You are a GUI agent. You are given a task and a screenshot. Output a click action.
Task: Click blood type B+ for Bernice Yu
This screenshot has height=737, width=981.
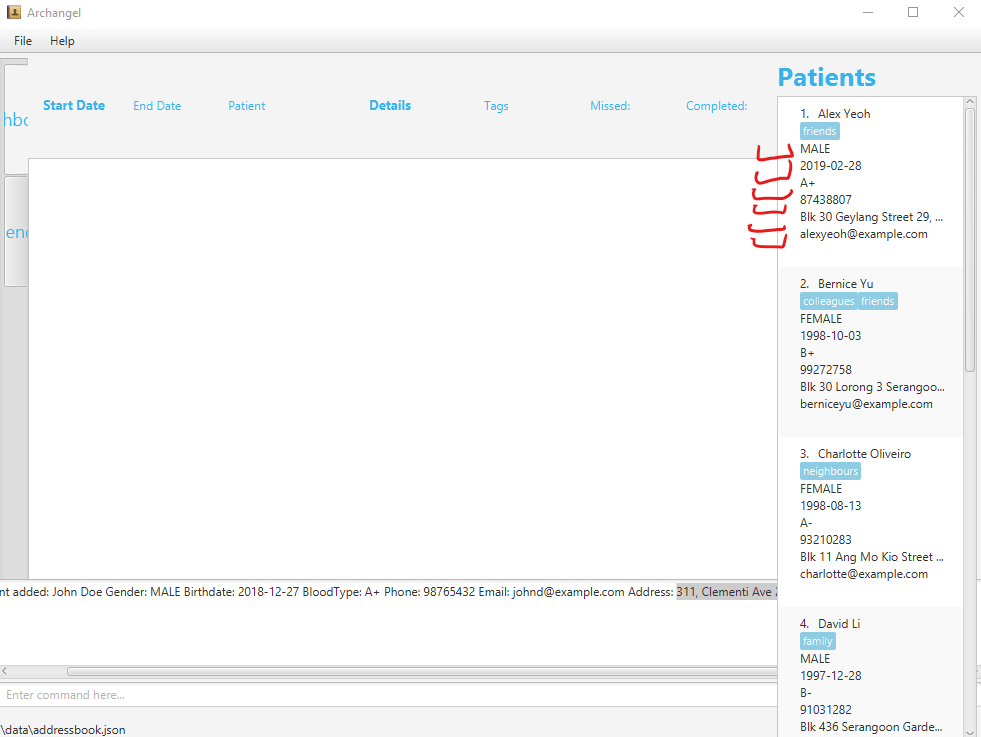[807, 353]
